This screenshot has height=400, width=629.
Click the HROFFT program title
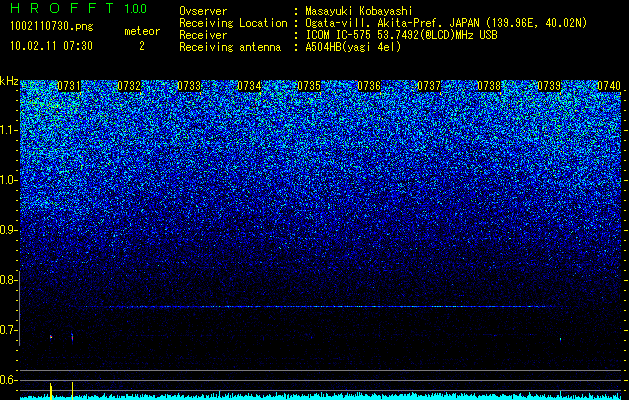[63, 8]
